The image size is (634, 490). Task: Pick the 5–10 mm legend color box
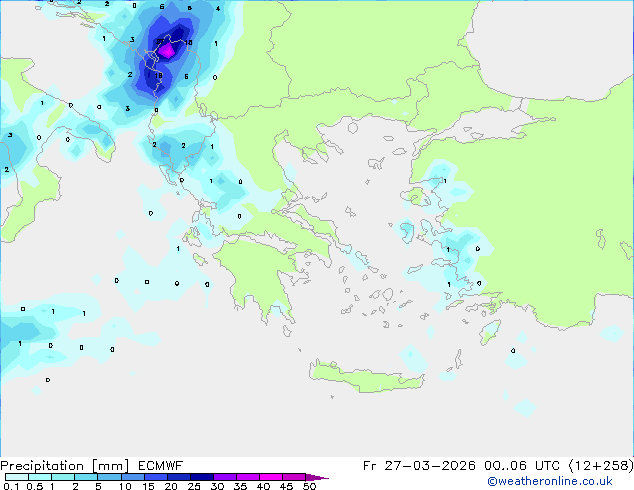[109, 477]
